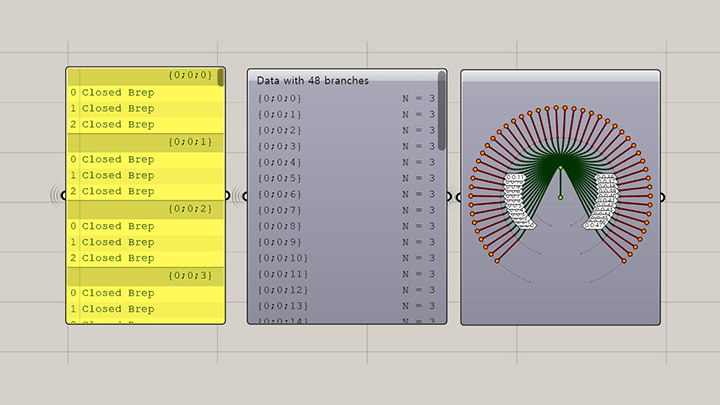
Task: Click the 0;0;47 label in tree view
Action: (x=594, y=225)
